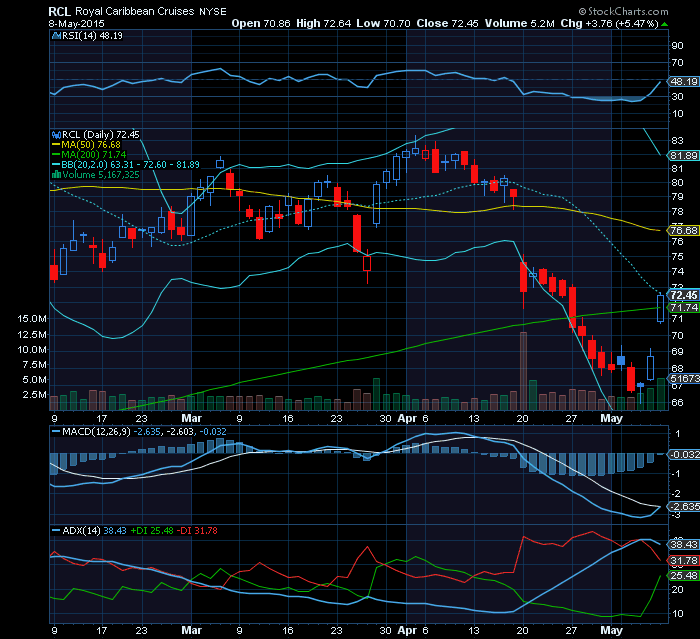Click the RSI line icon in legend
Screen dimensions: 700x639
tap(56, 36)
